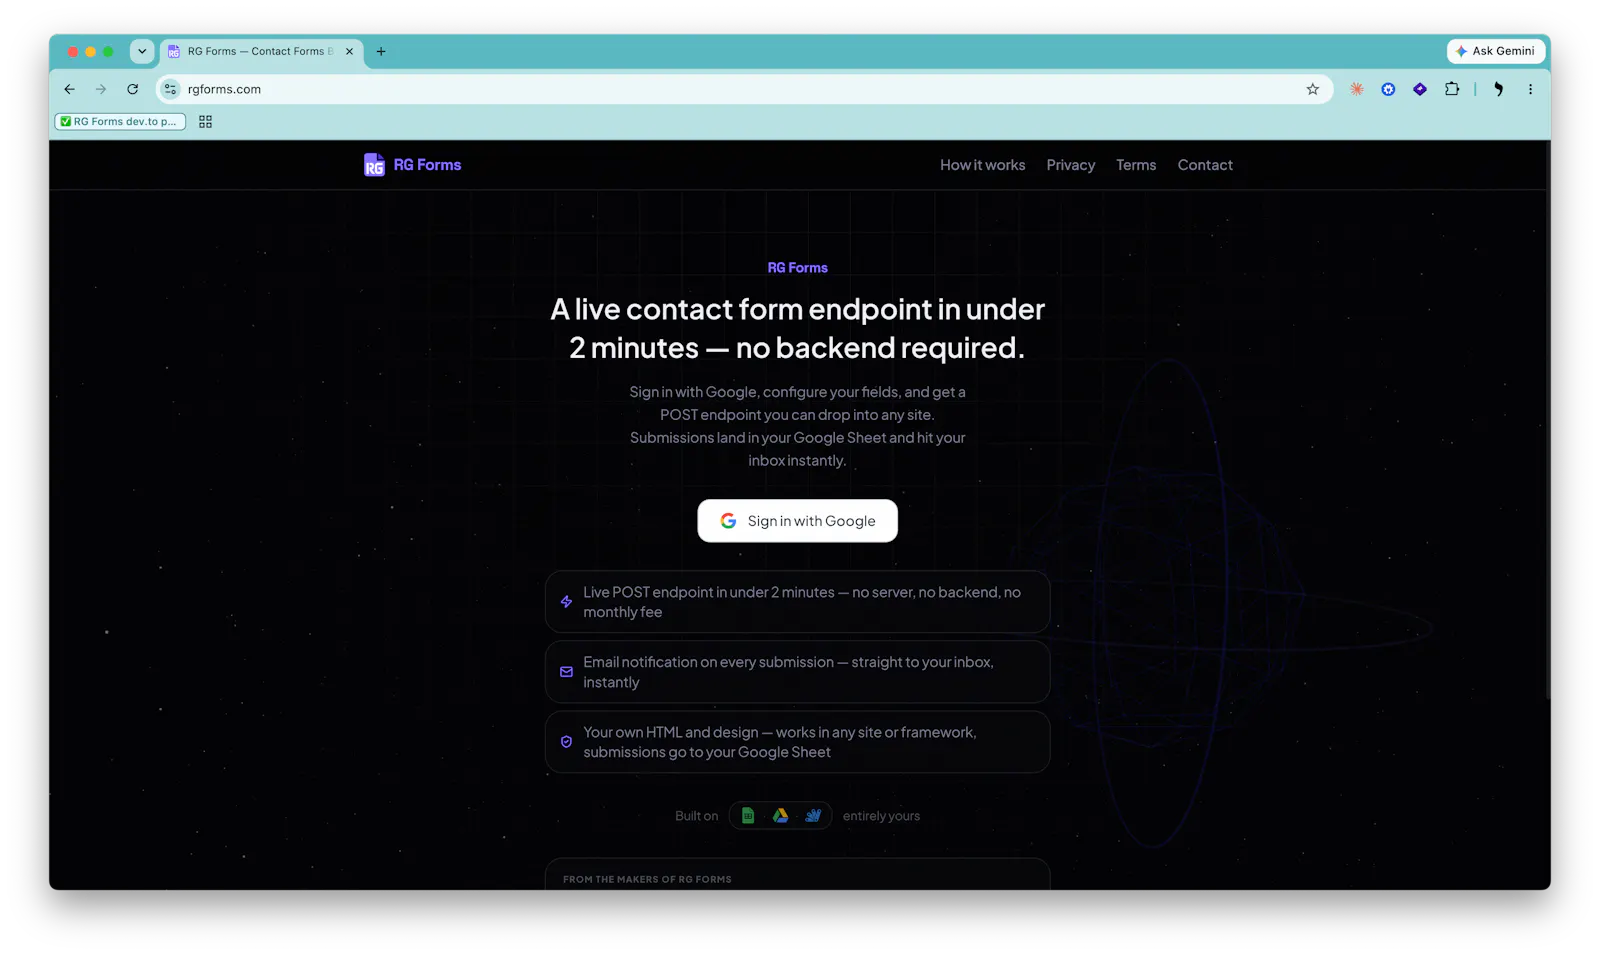Click the Google Drive icon in Built on
1600x955 pixels.
tap(780, 816)
